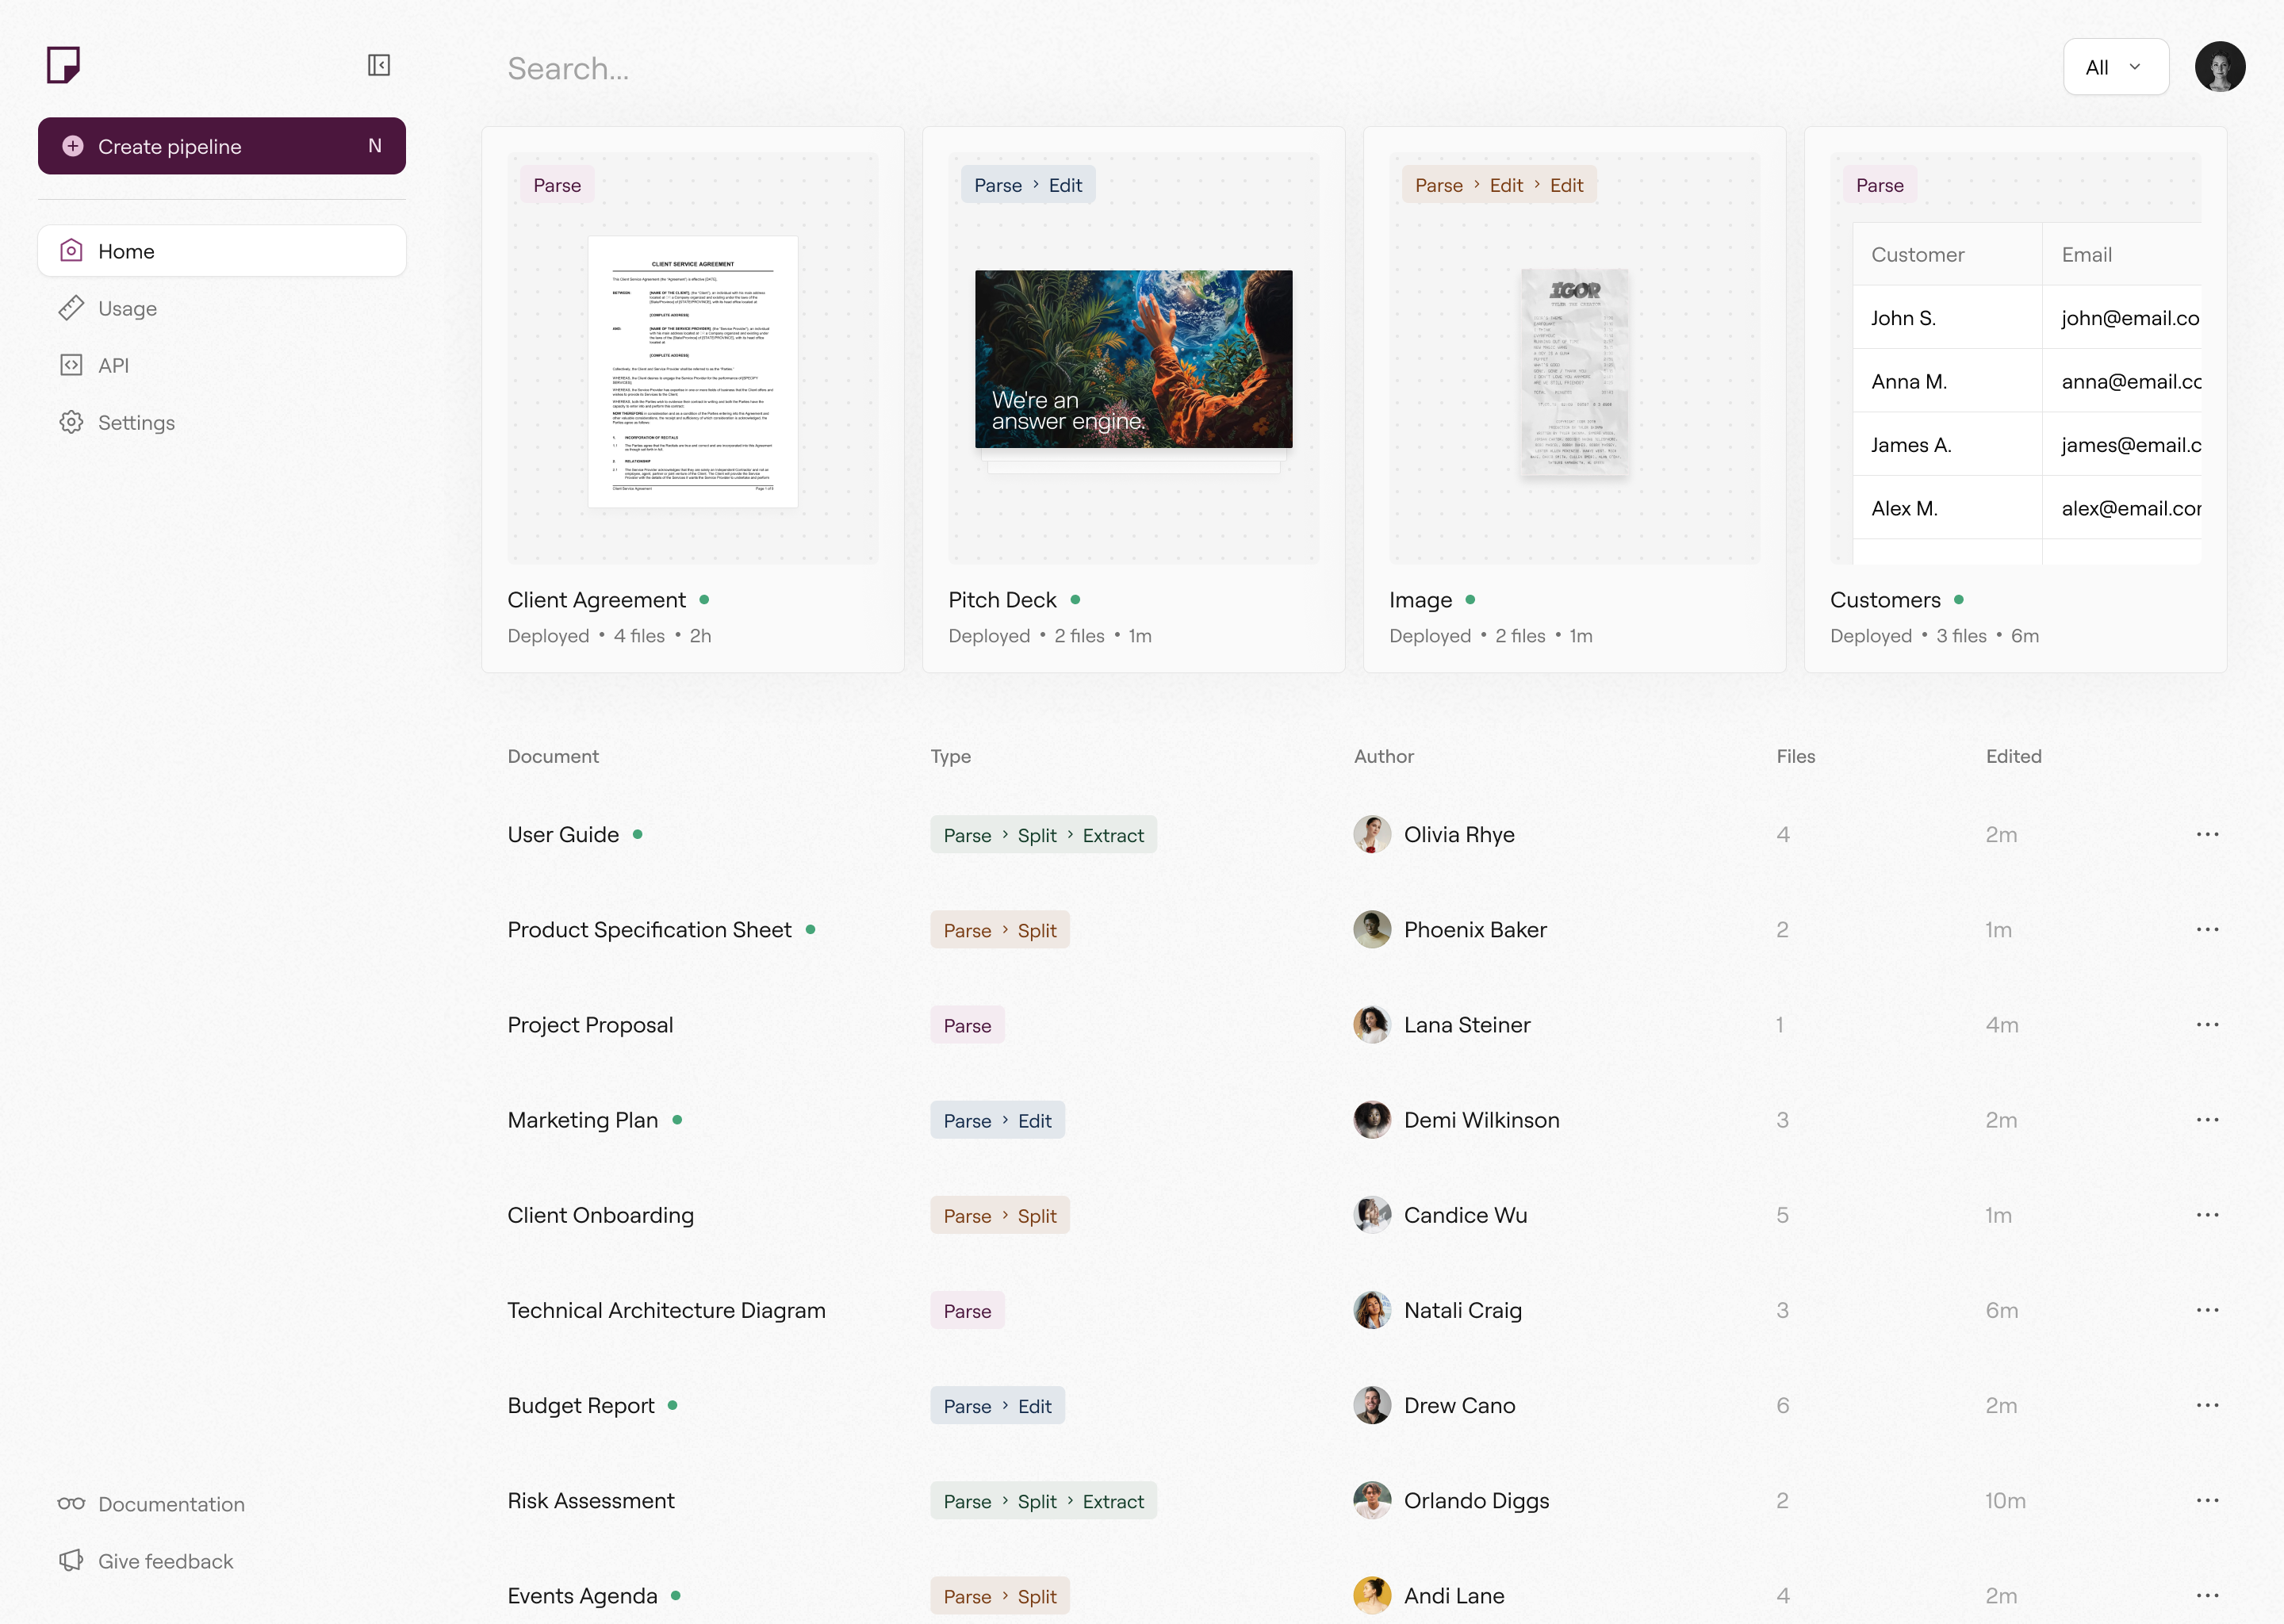Click Parse tag on Client Agreement card
Viewport: 2284px width, 1624px height.
[557, 185]
